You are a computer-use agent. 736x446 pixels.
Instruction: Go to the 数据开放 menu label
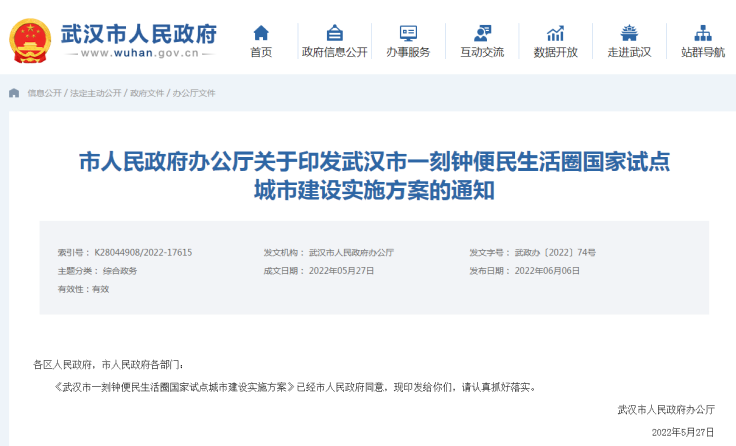(x=555, y=52)
